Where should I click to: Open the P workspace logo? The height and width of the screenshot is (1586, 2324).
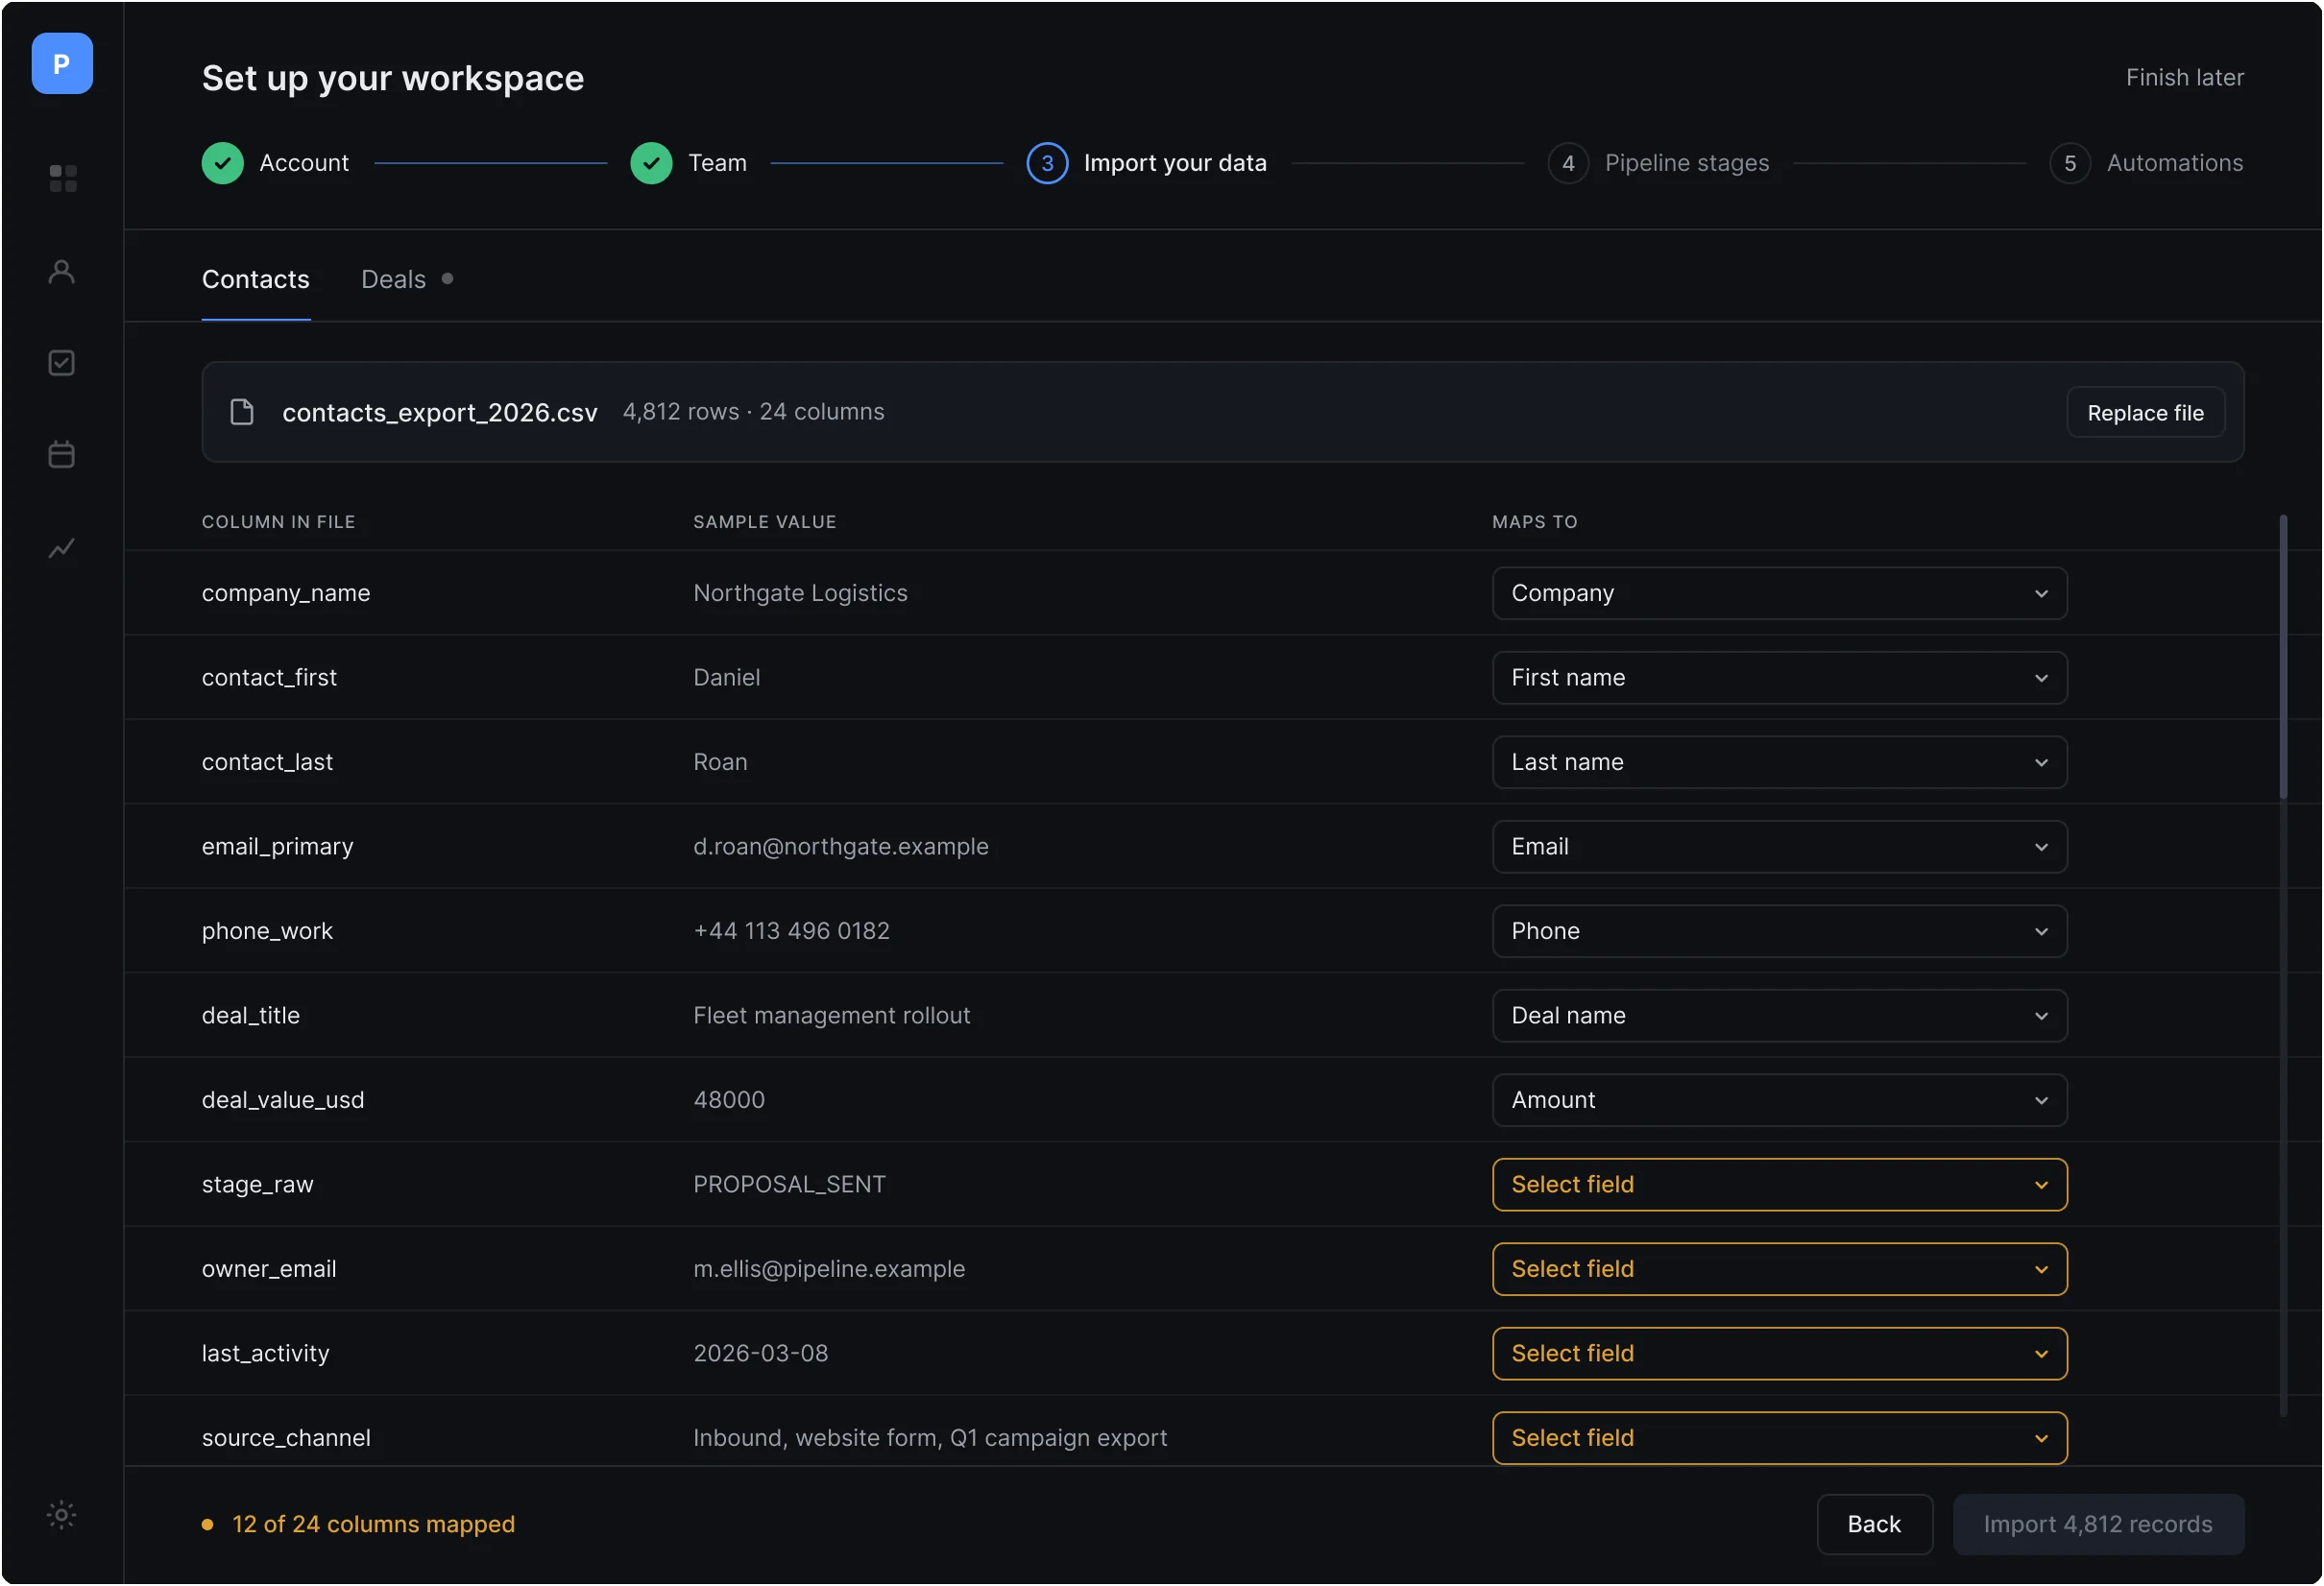62,63
